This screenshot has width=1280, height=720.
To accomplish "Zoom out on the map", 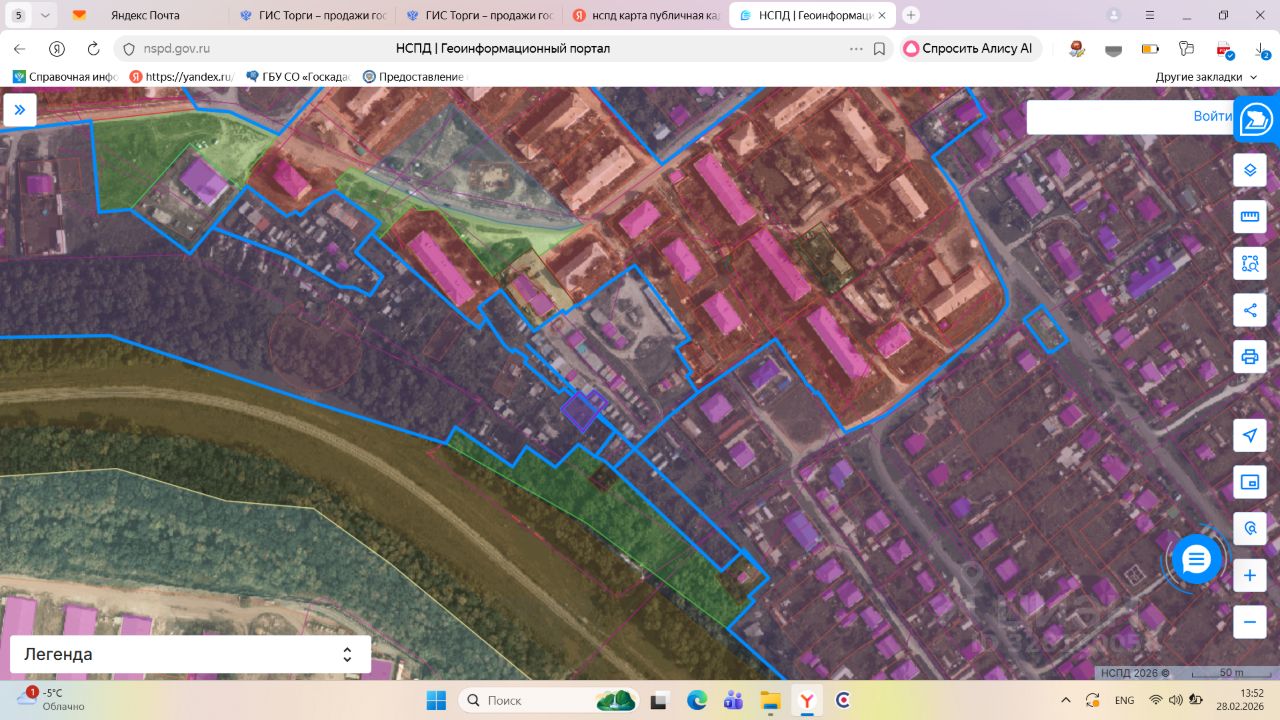I will point(1249,622).
